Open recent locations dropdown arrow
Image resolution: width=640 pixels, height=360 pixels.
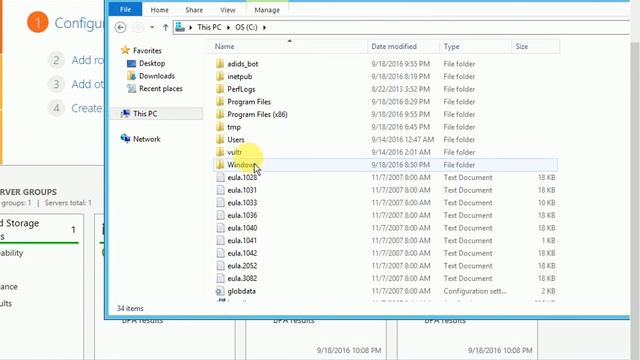pyautogui.click(x=152, y=27)
